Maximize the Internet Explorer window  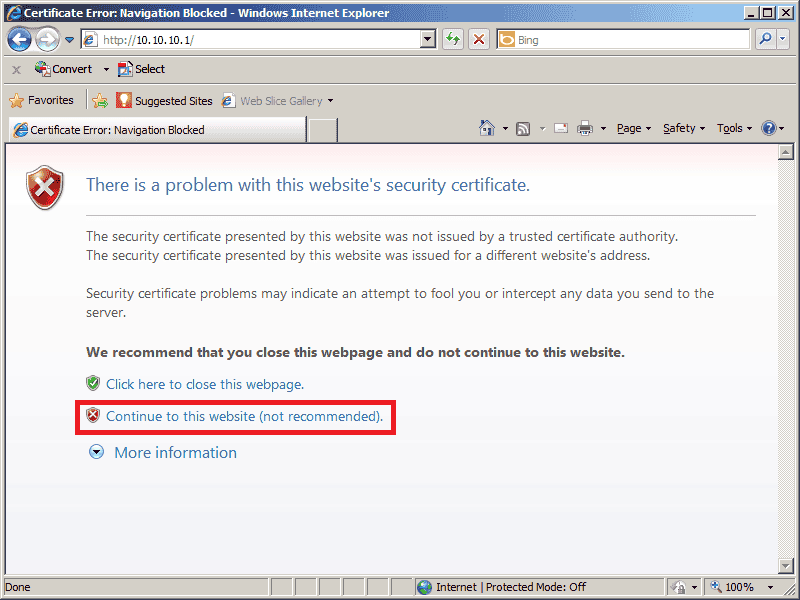coord(767,13)
